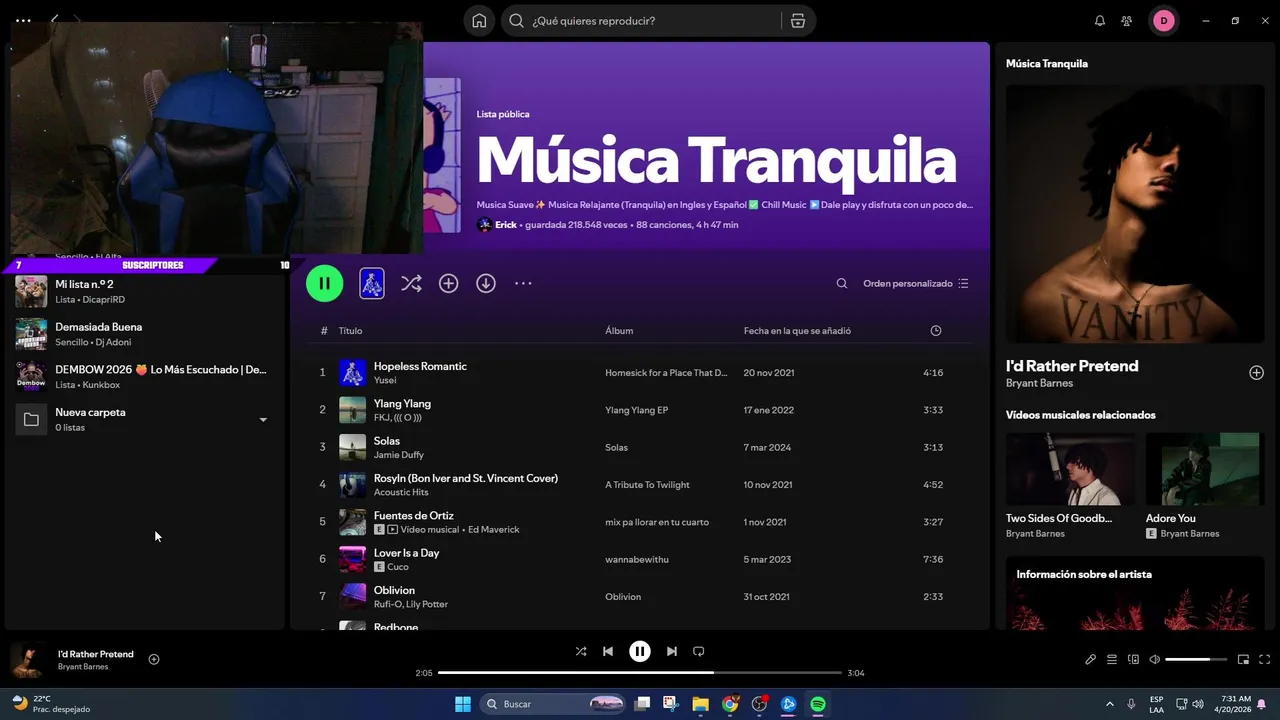This screenshot has width=1280, height=720.
Task: Go to Spotify home icon
Action: click(x=480, y=21)
